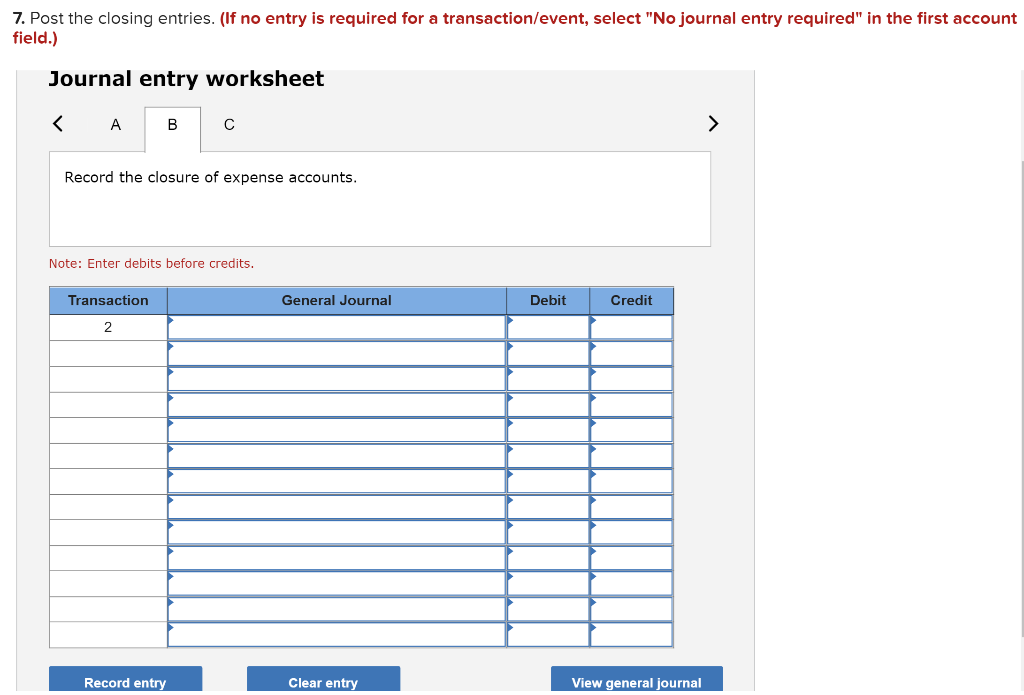Click the Record entry button
The height and width of the screenshot is (695, 1024).
click(x=125, y=680)
